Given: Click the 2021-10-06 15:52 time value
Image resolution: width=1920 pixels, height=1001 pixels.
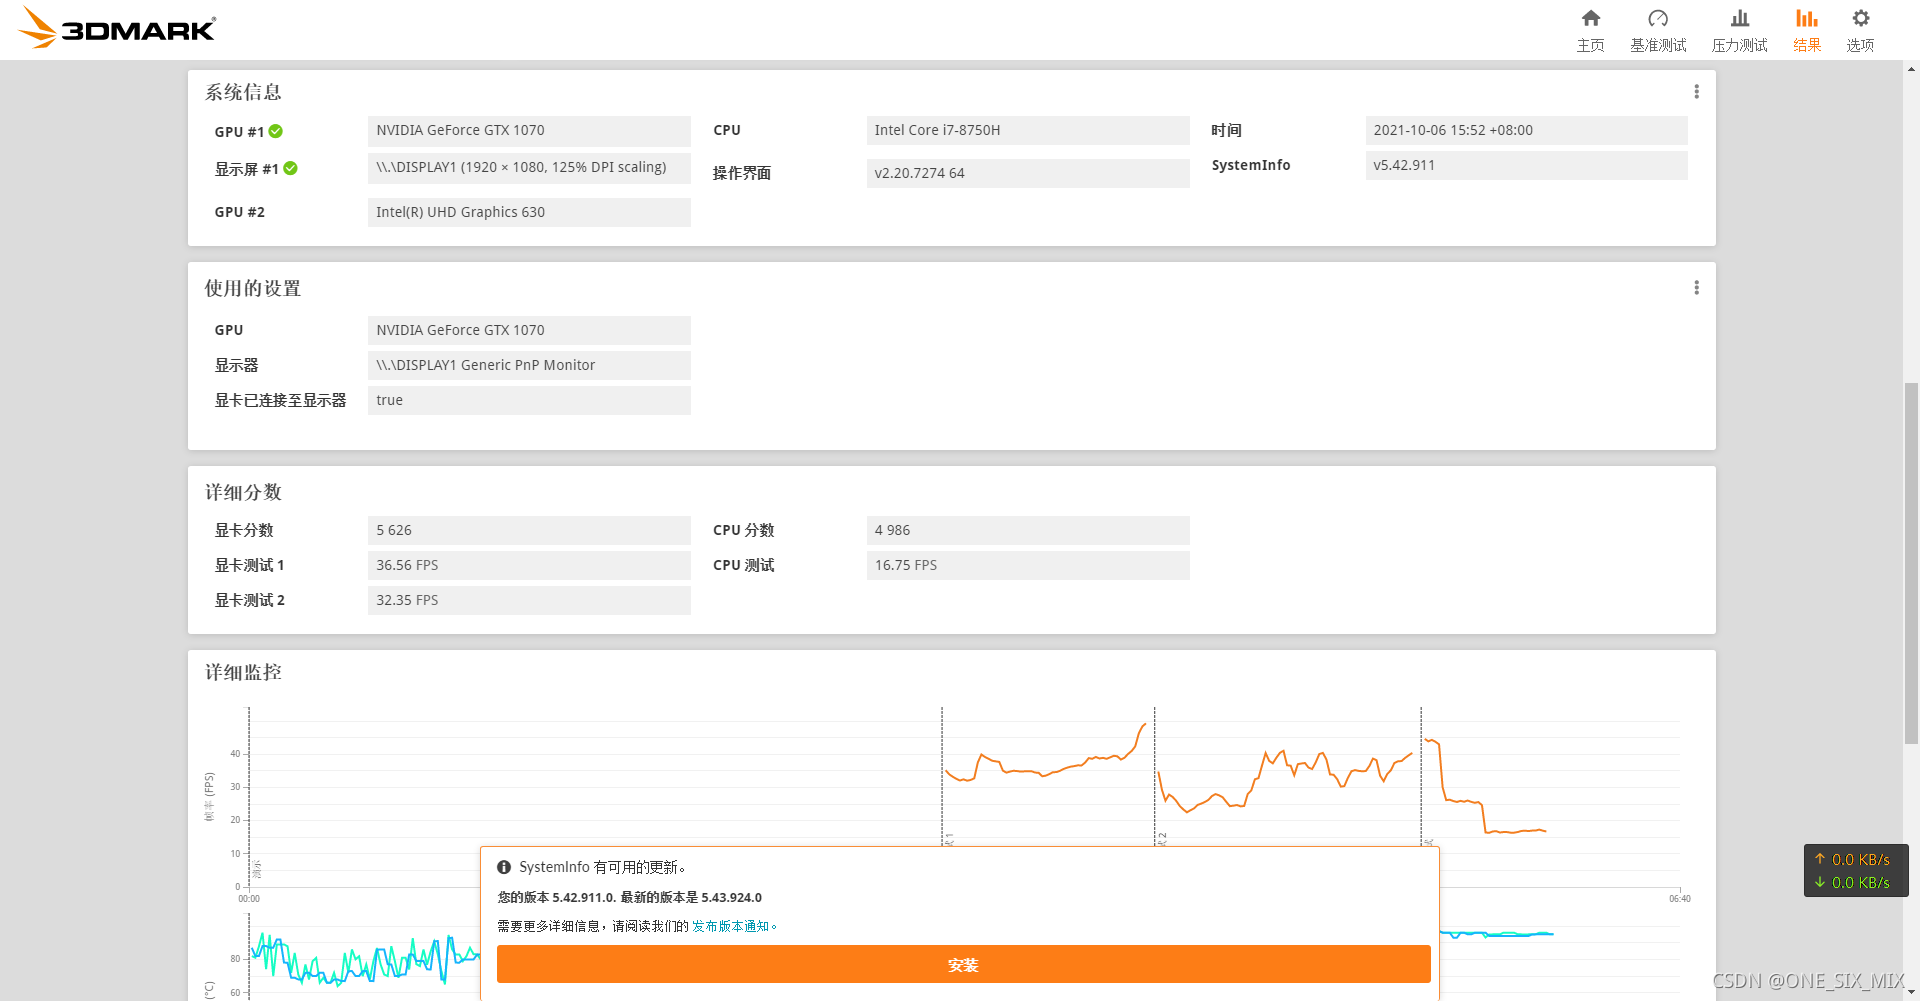Looking at the screenshot, I should coord(1526,131).
